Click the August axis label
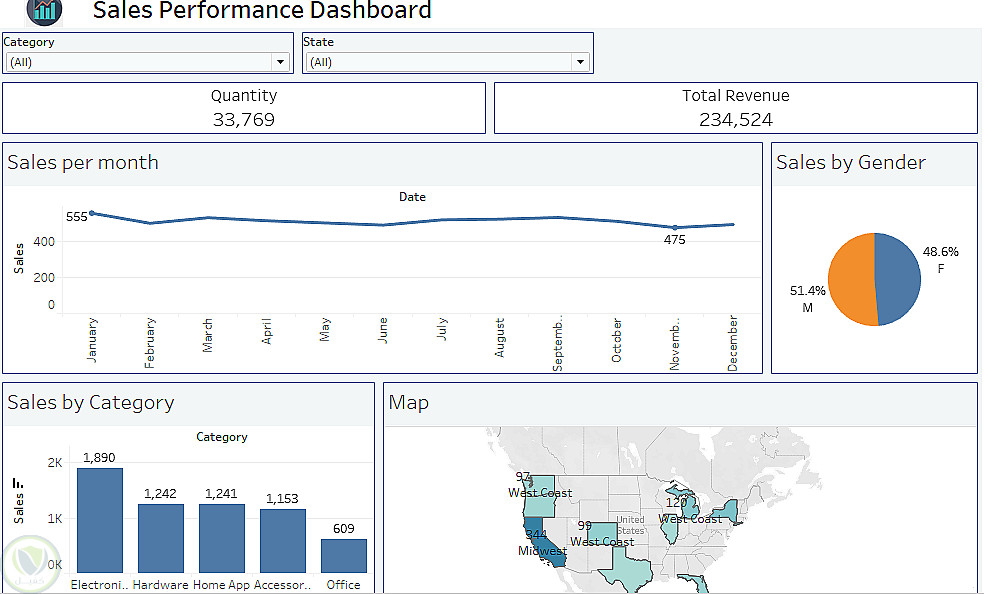This screenshot has width=984, height=594. click(500, 337)
